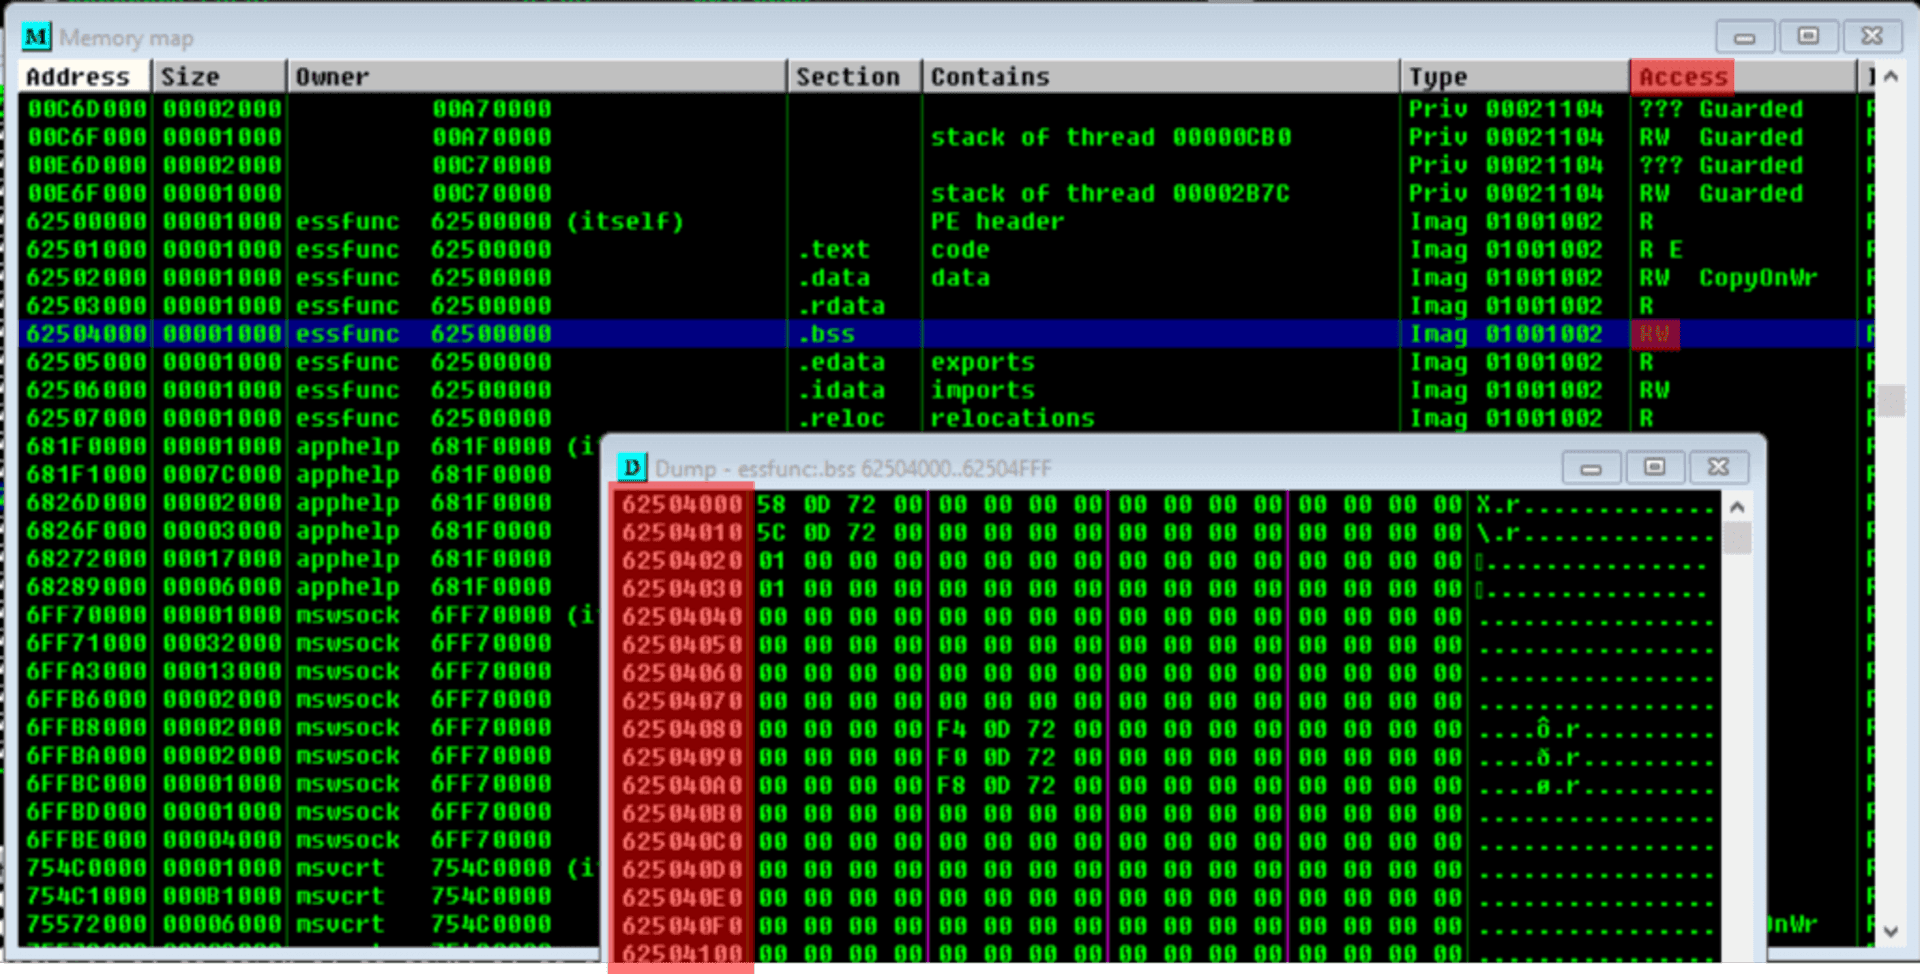The height and width of the screenshot is (974, 1920).
Task: Click the Memory map scrollbar thumb
Action: [x=1890, y=401]
